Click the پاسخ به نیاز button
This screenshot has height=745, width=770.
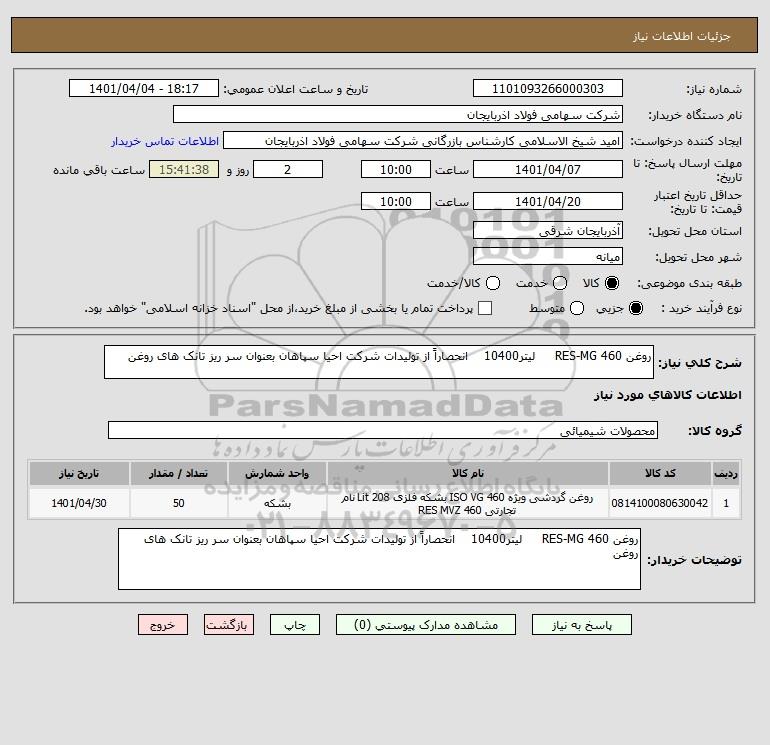pyautogui.click(x=582, y=625)
